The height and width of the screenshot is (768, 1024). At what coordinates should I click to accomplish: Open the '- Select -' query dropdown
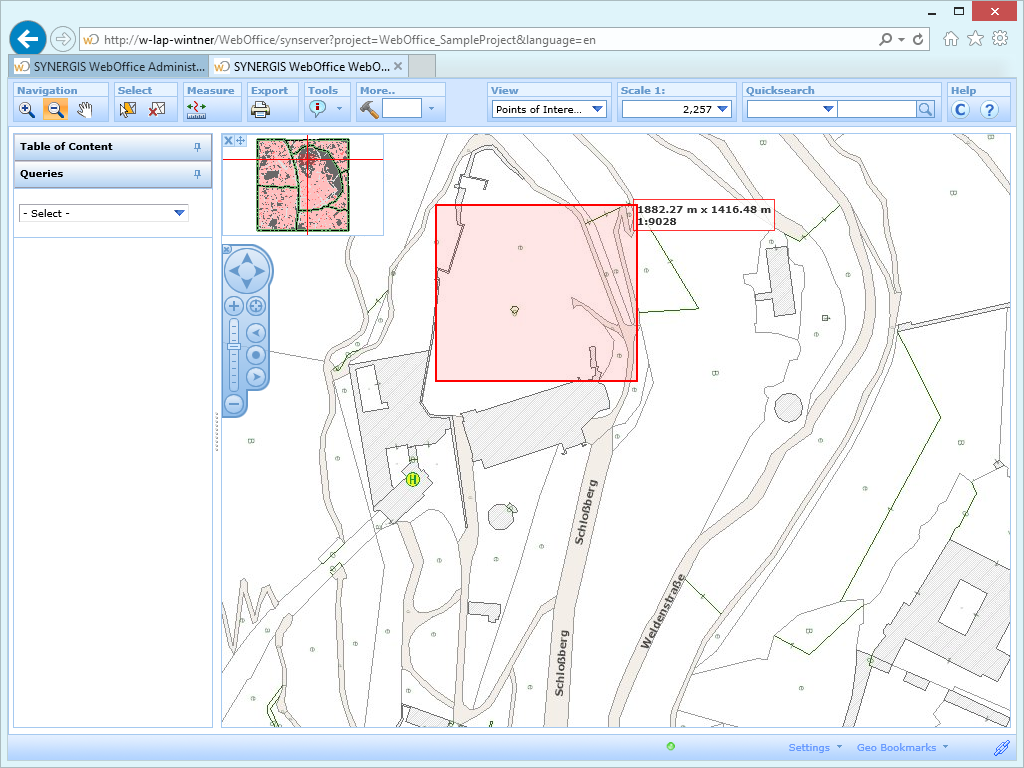(103, 213)
